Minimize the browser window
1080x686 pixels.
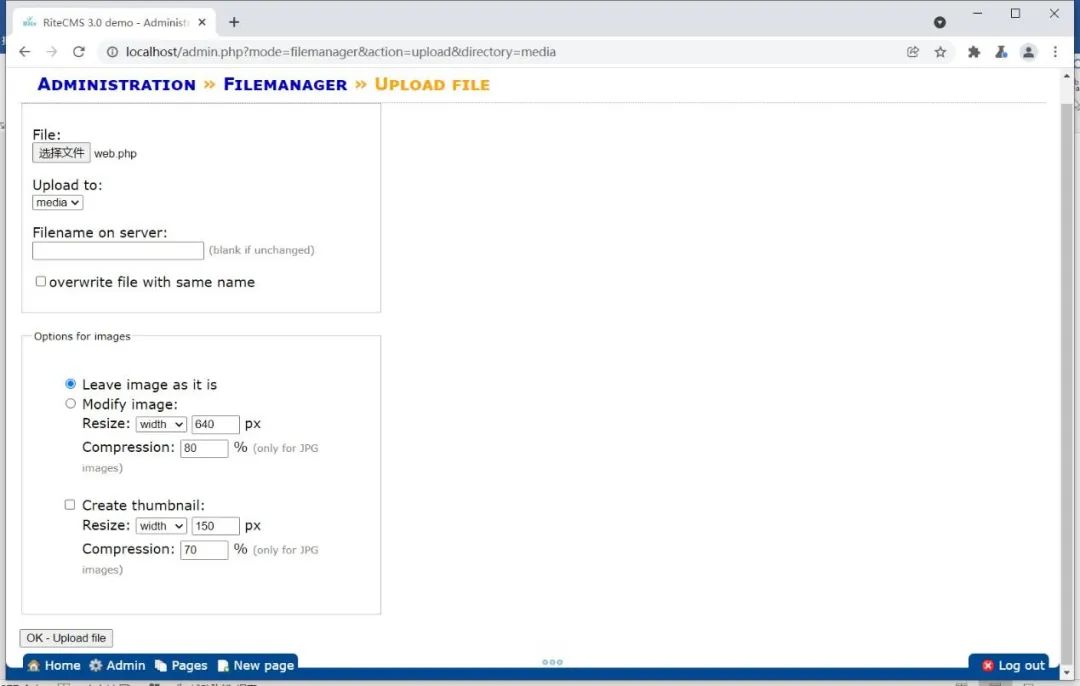click(977, 13)
